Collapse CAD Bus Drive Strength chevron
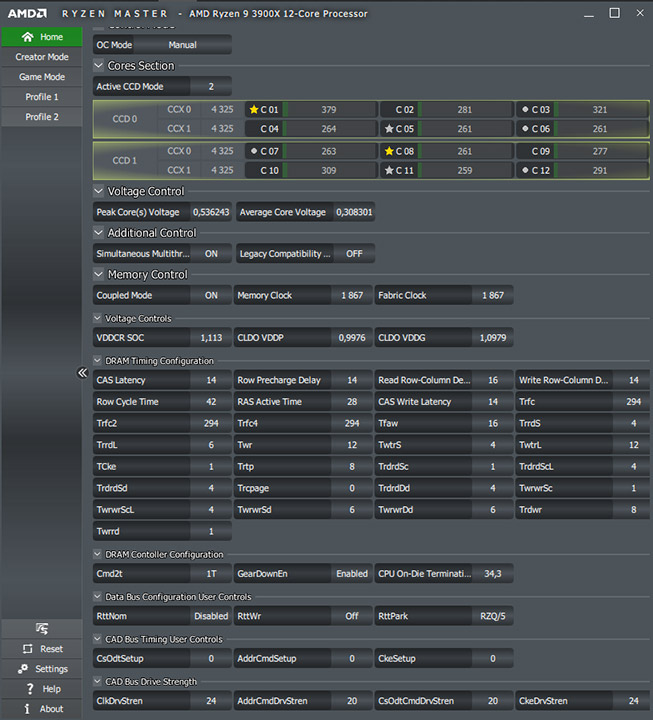This screenshot has height=720, width=653. click(x=97, y=681)
